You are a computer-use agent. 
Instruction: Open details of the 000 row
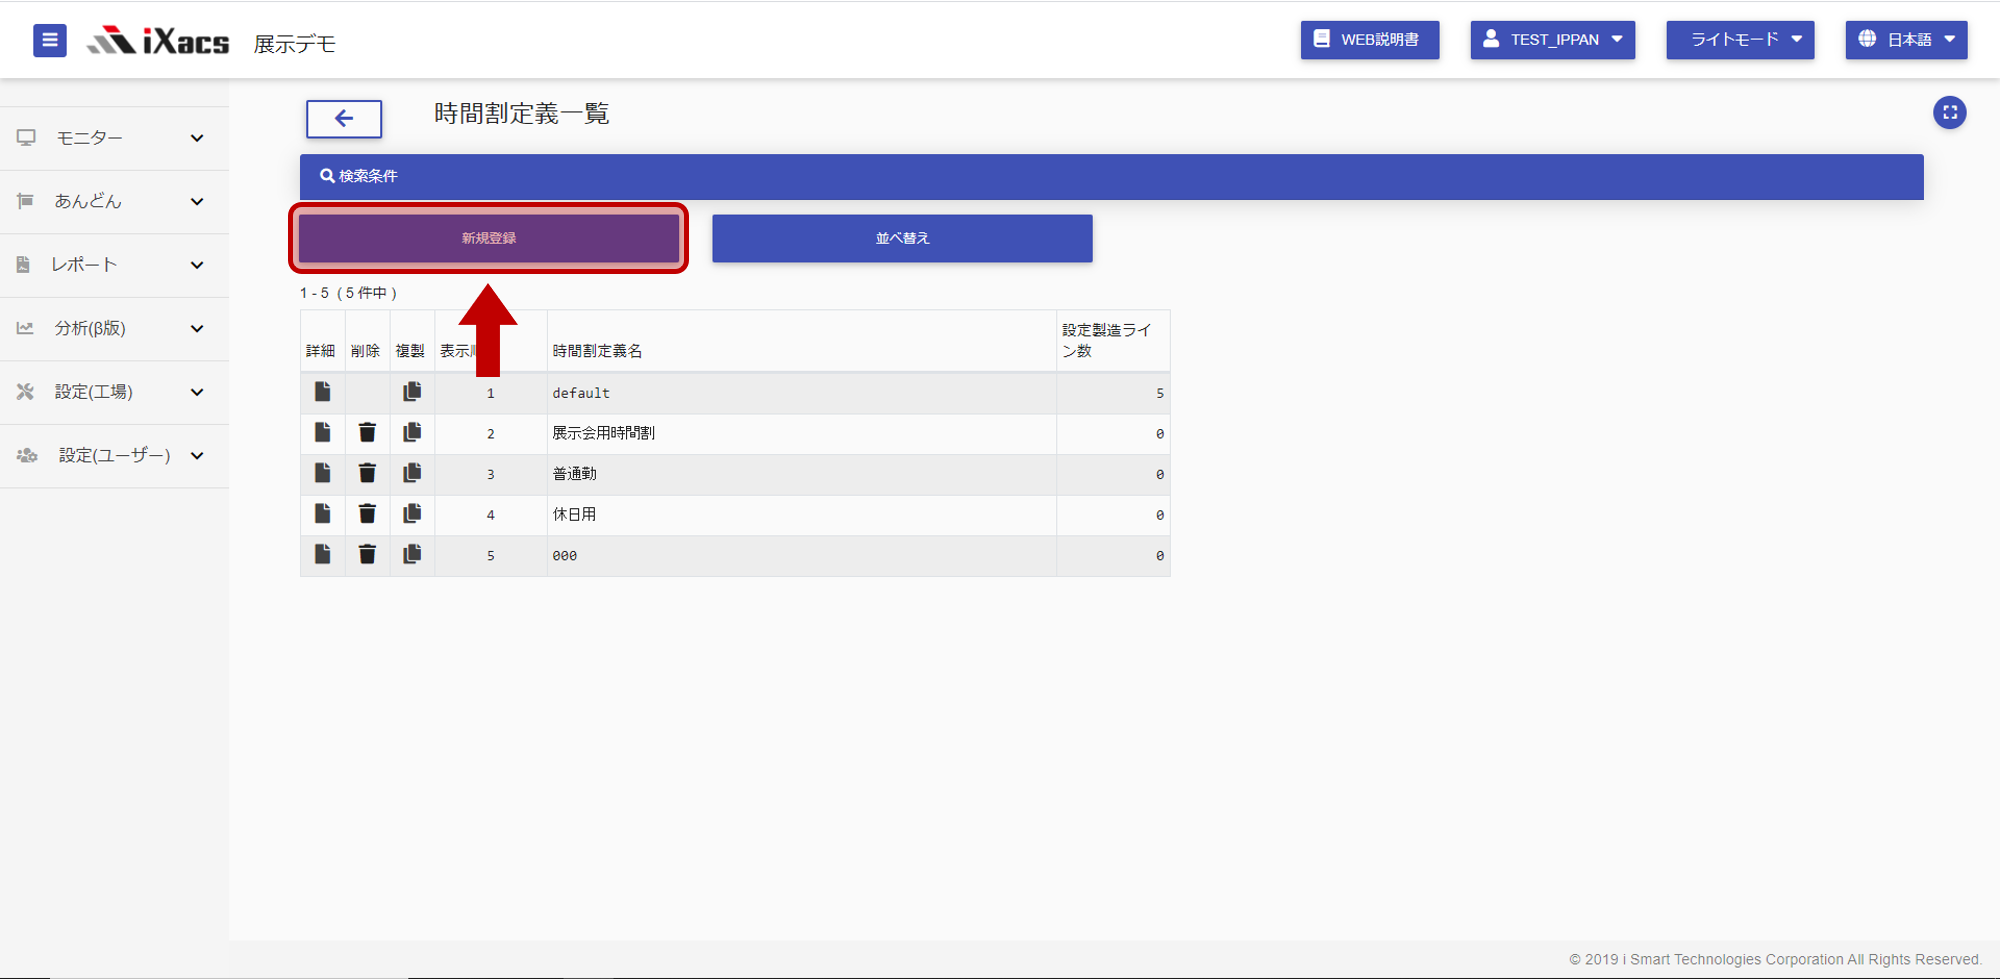point(322,554)
